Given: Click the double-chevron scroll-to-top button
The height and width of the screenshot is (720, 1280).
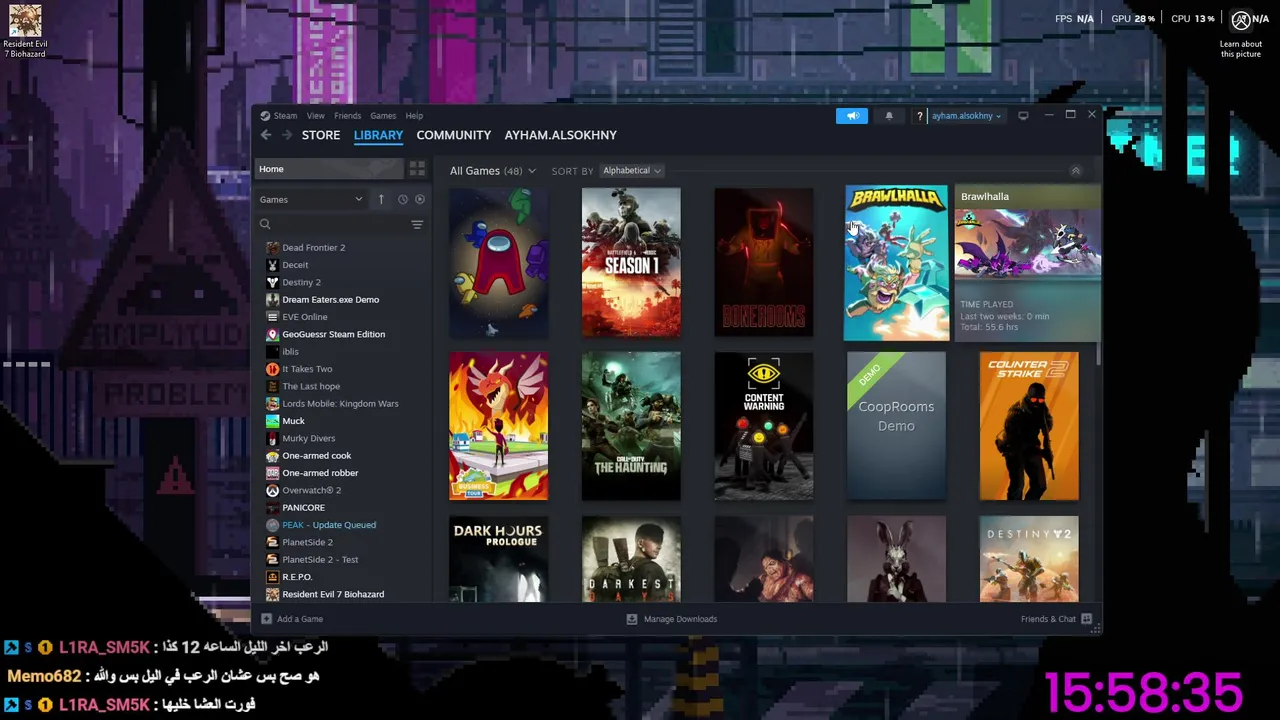Looking at the screenshot, I should point(1076,171).
